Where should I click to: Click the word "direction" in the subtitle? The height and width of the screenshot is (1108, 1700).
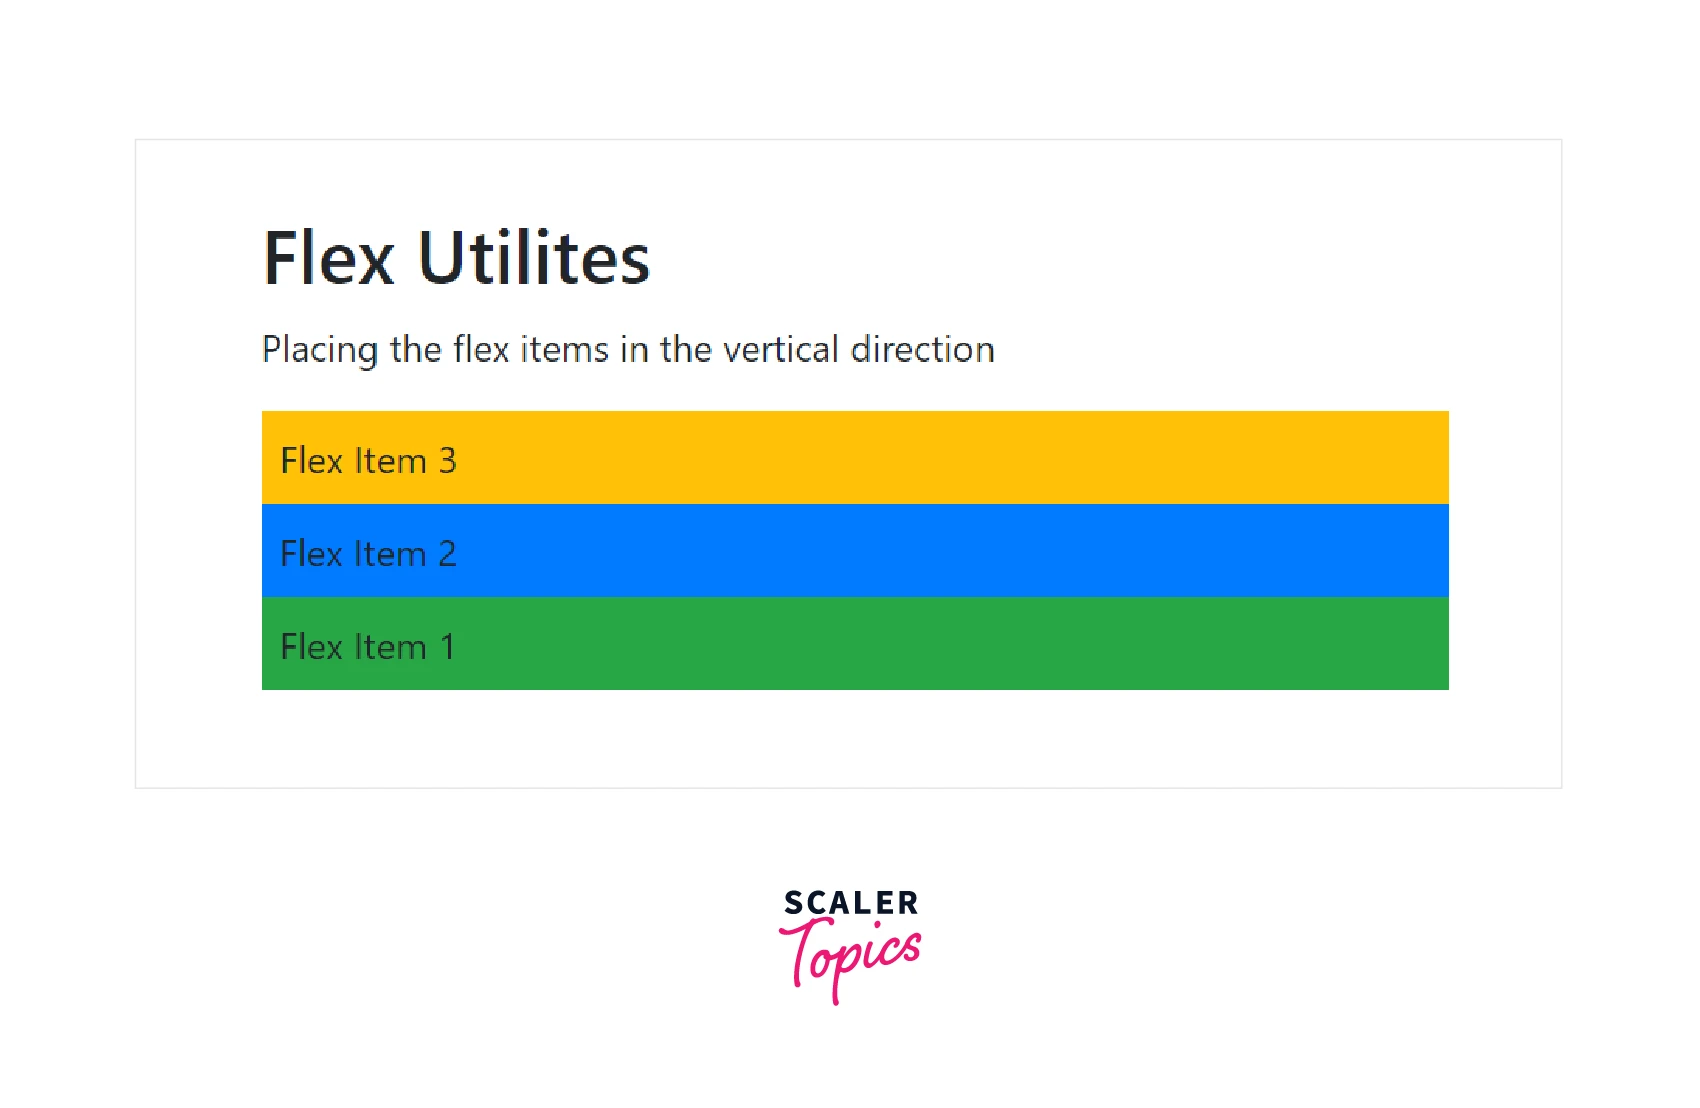(x=922, y=350)
